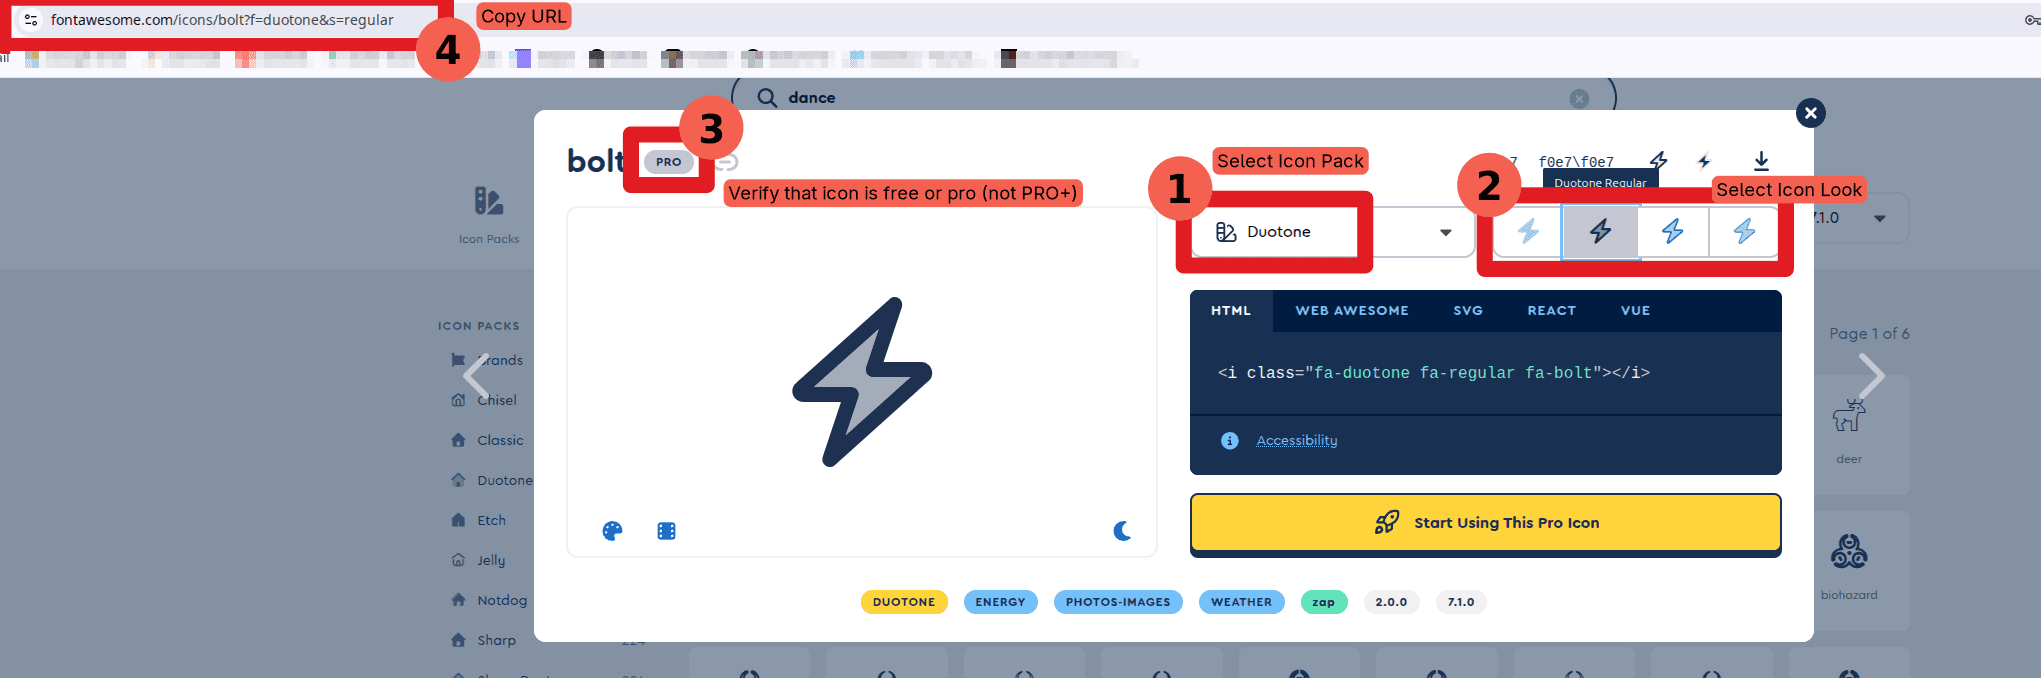This screenshot has width=2041, height=678.
Task: Clear the search field with the x icon
Action: click(x=1579, y=98)
